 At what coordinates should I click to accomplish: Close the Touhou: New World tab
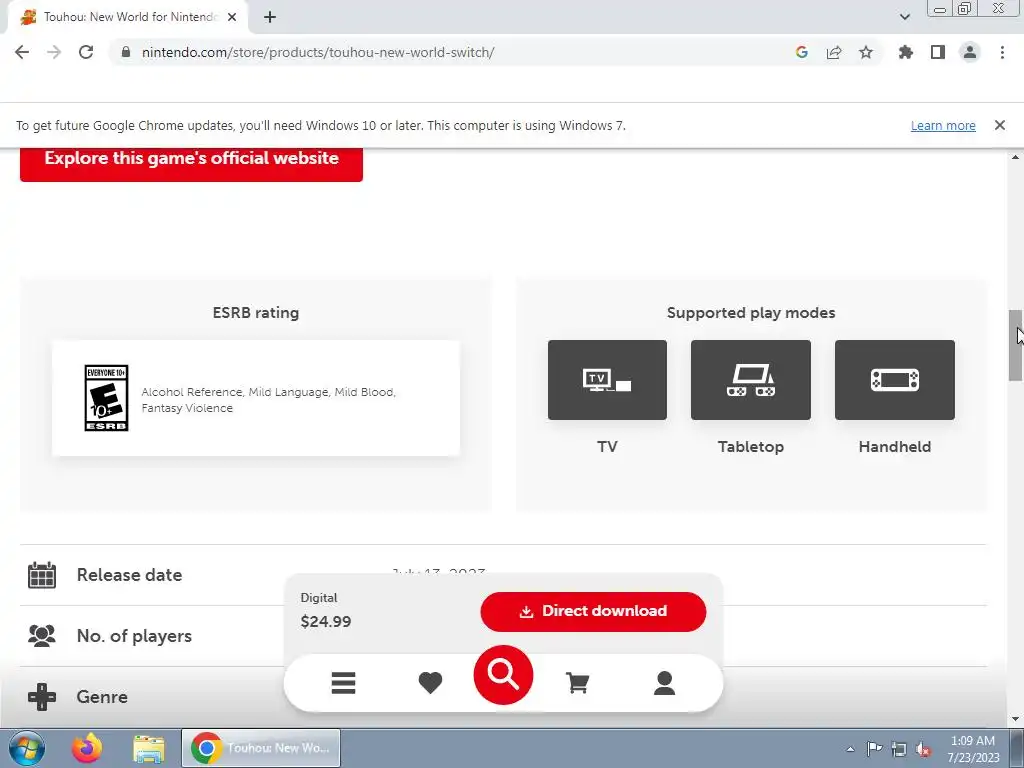point(232,17)
